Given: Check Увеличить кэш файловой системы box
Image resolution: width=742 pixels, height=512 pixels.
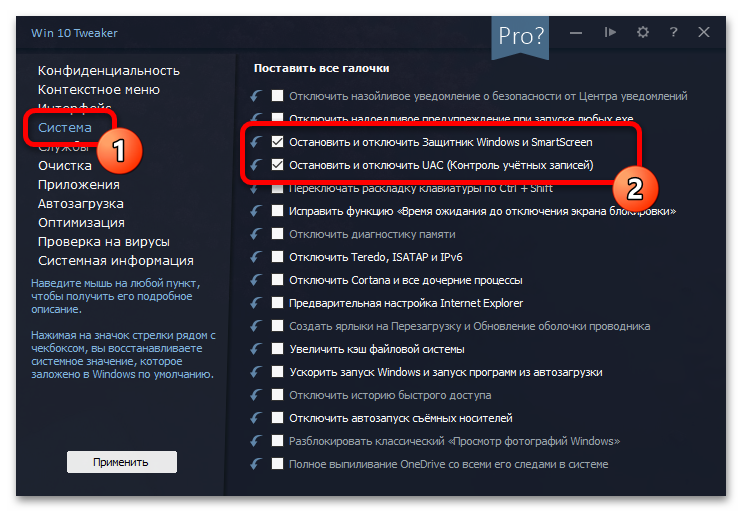Looking at the screenshot, I should click(277, 349).
